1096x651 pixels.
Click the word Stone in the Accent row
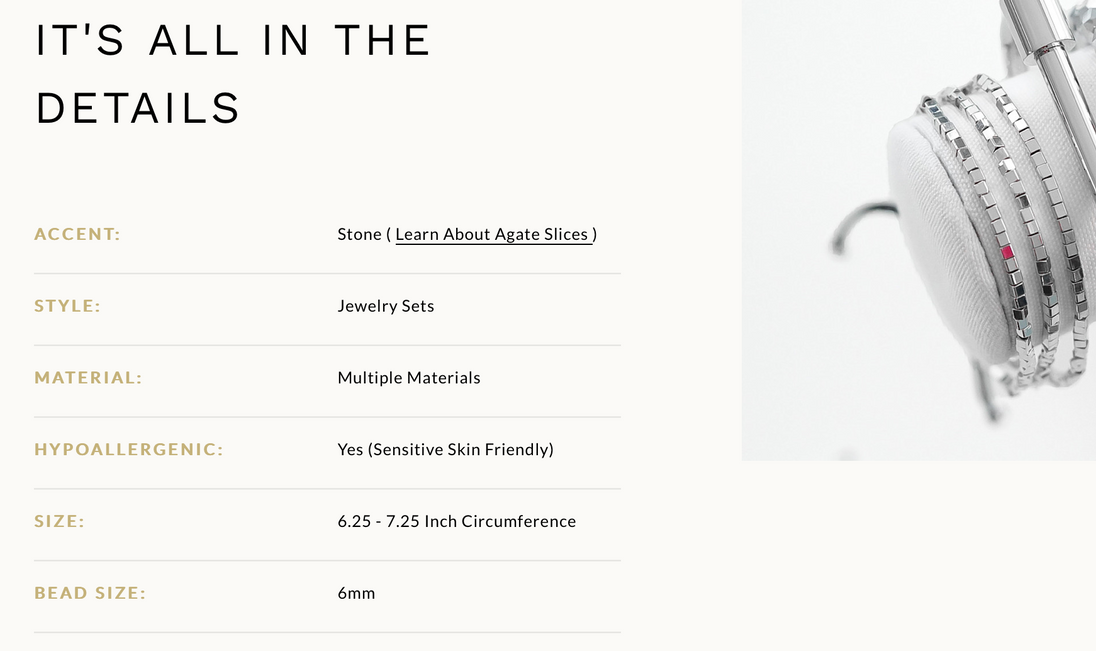(359, 235)
